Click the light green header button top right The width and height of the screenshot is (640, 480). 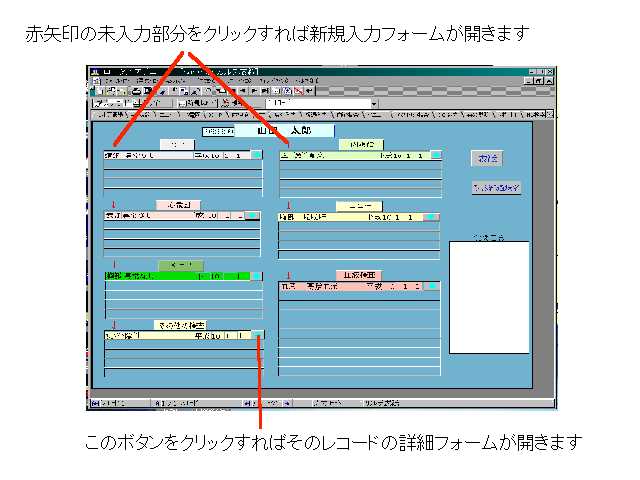(x=361, y=144)
